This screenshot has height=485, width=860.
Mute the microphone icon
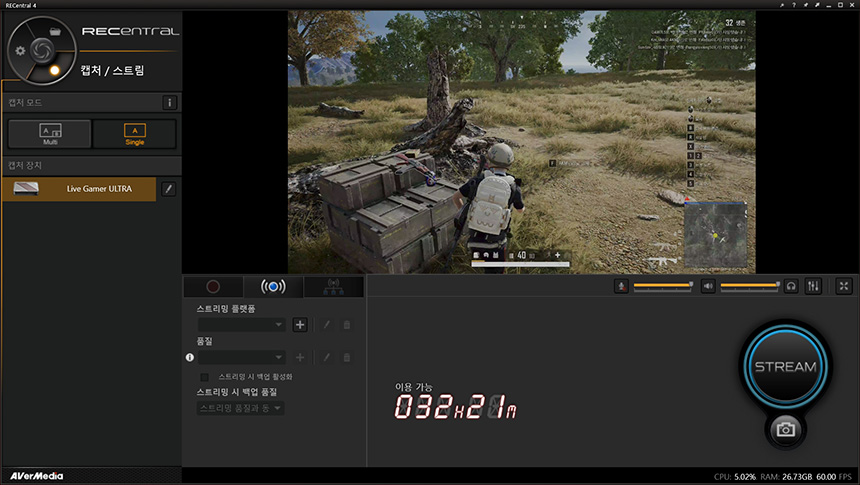point(621,286)
